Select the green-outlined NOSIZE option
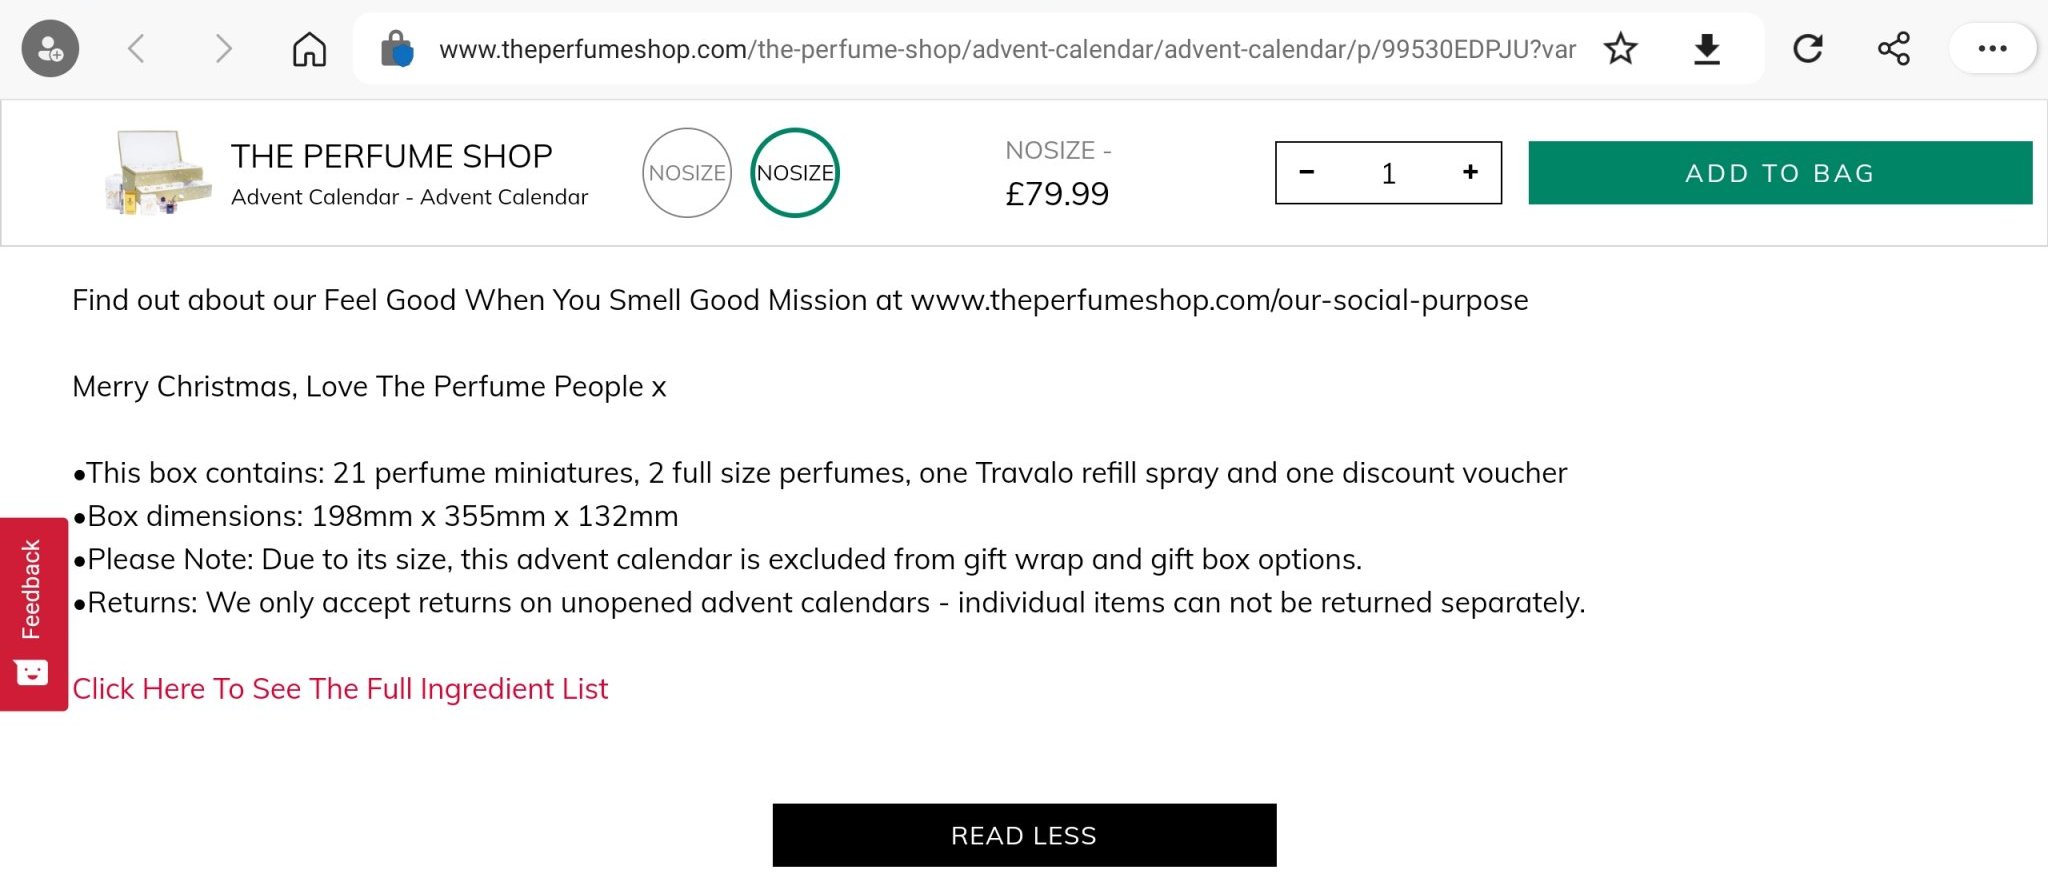Screen dimensions: 2048x891 click(x=795, y=173)
